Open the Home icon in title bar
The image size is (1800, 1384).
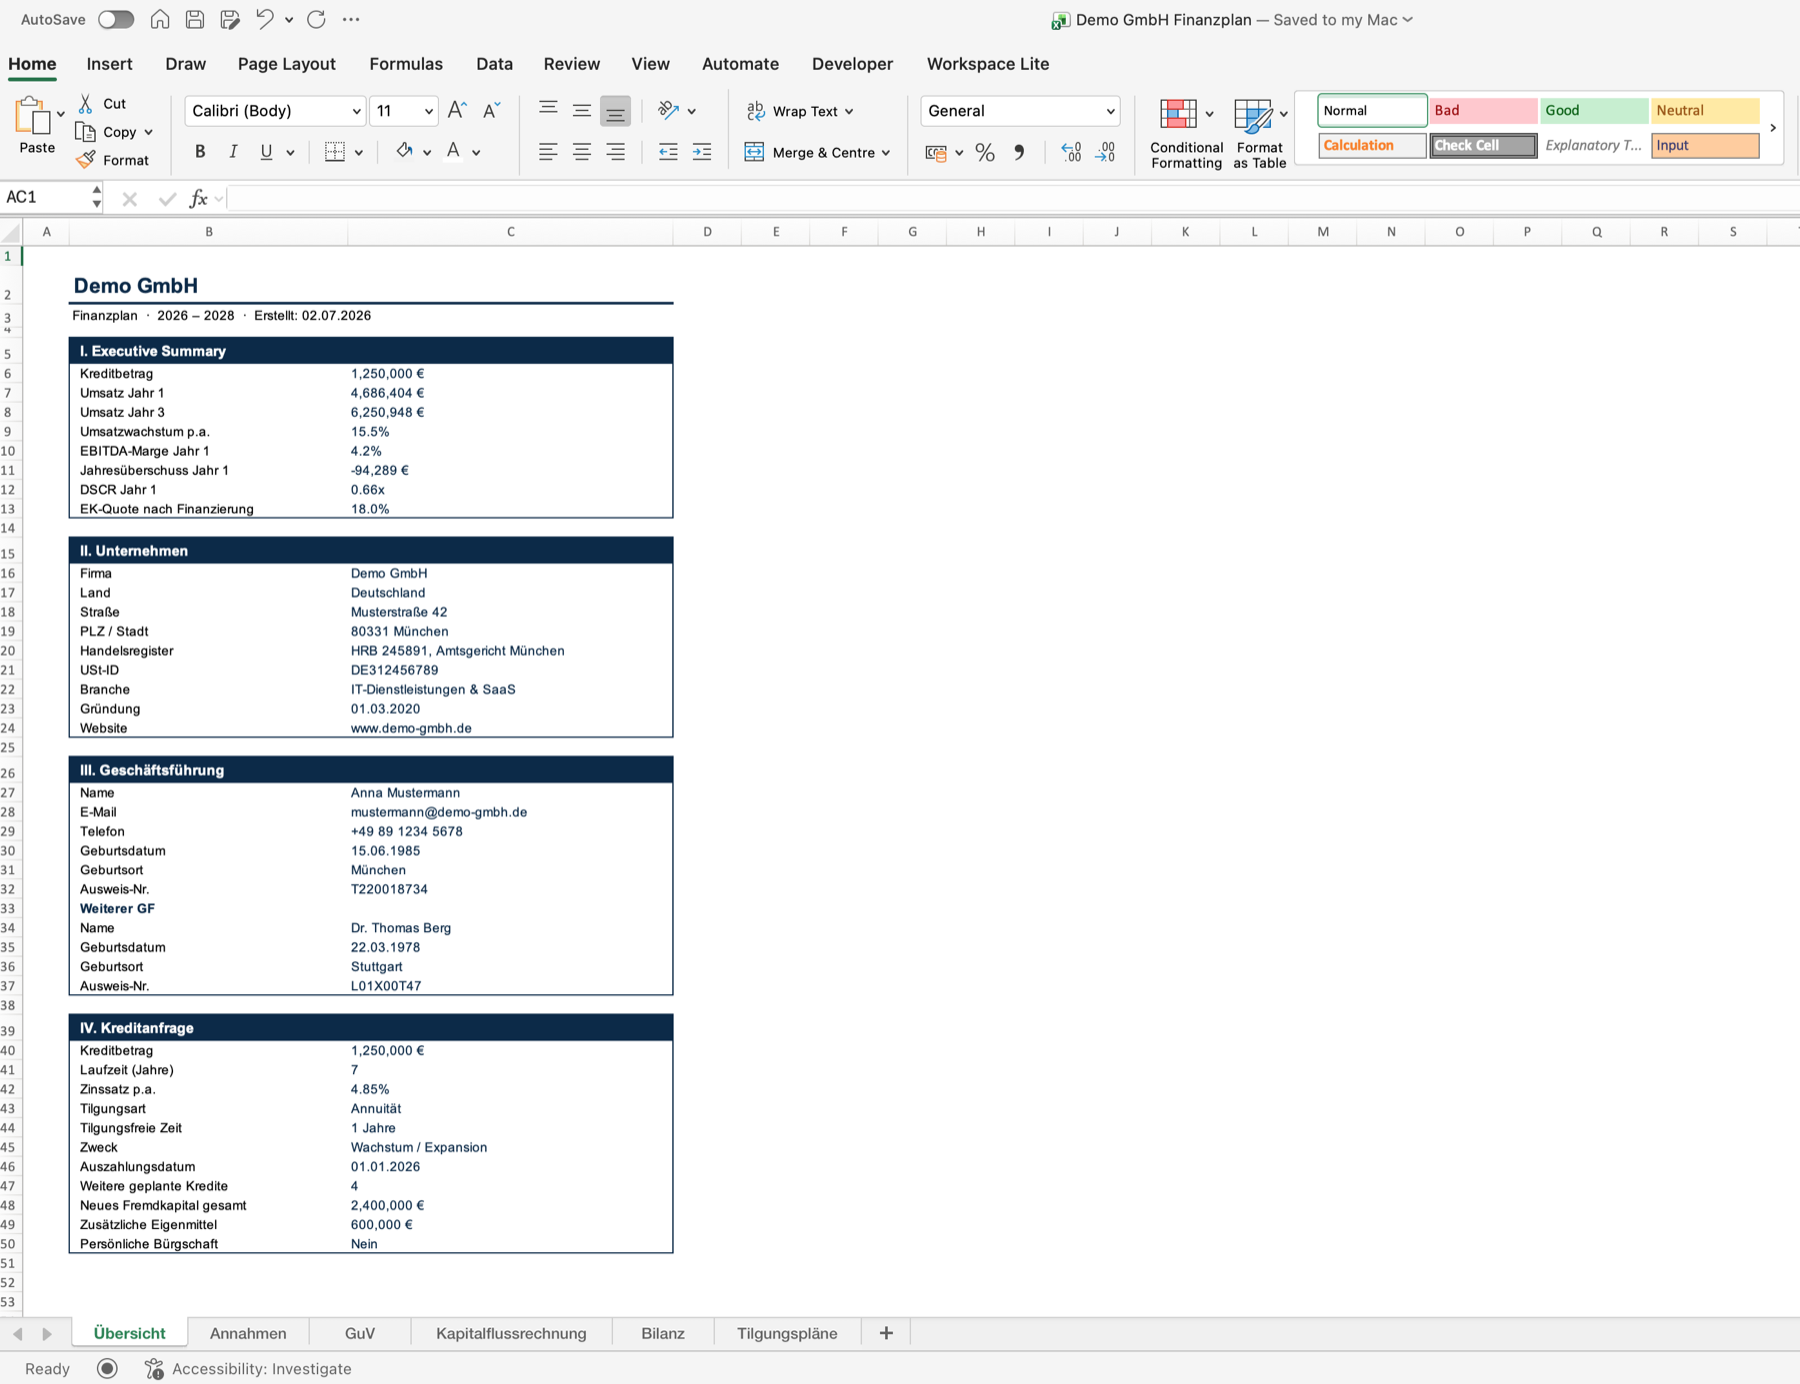click(160, 19)
